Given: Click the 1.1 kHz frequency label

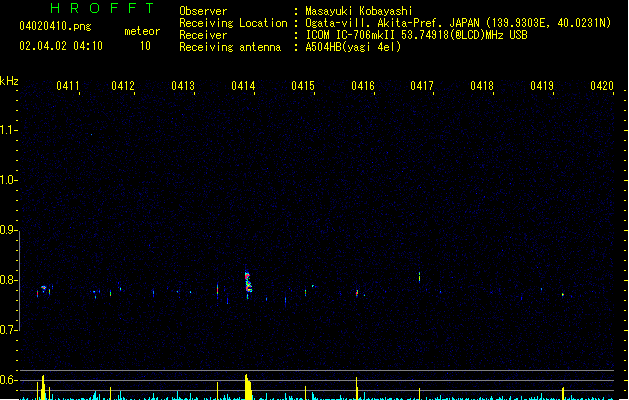Looking at the screenshot, I should point(7,130).
